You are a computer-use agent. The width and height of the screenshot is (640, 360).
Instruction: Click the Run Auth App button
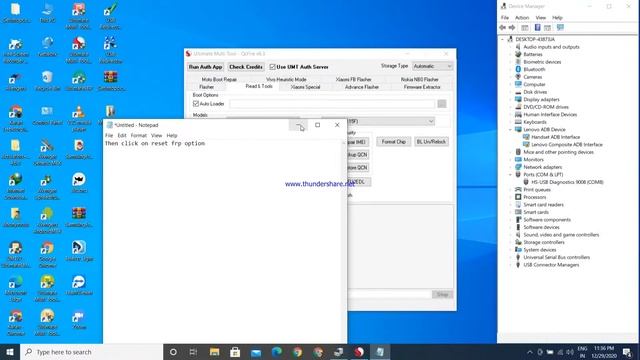tap(205, 67)
